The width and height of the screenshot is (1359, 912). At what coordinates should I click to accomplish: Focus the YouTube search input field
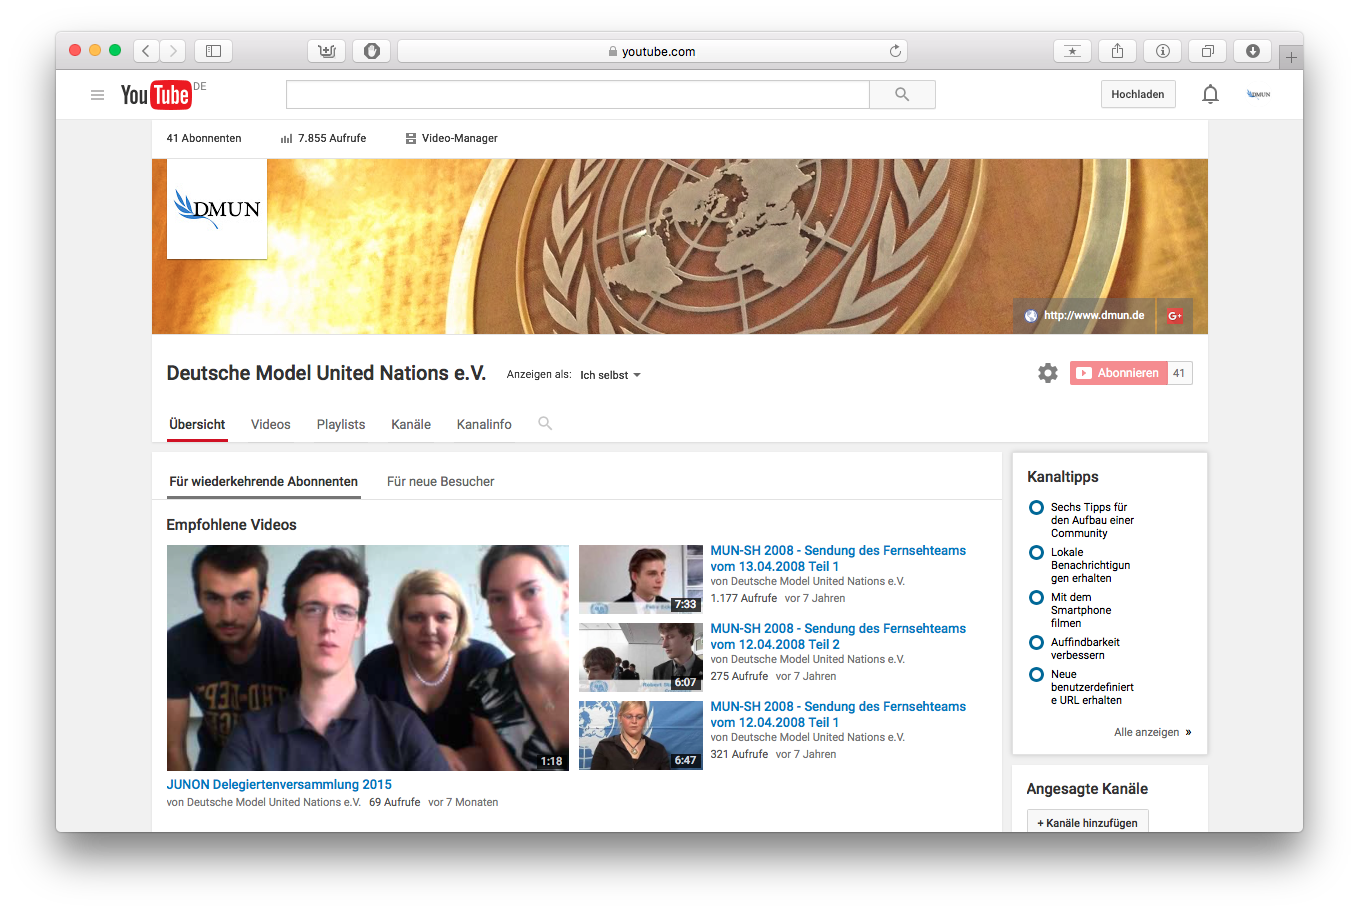(578, 94)
